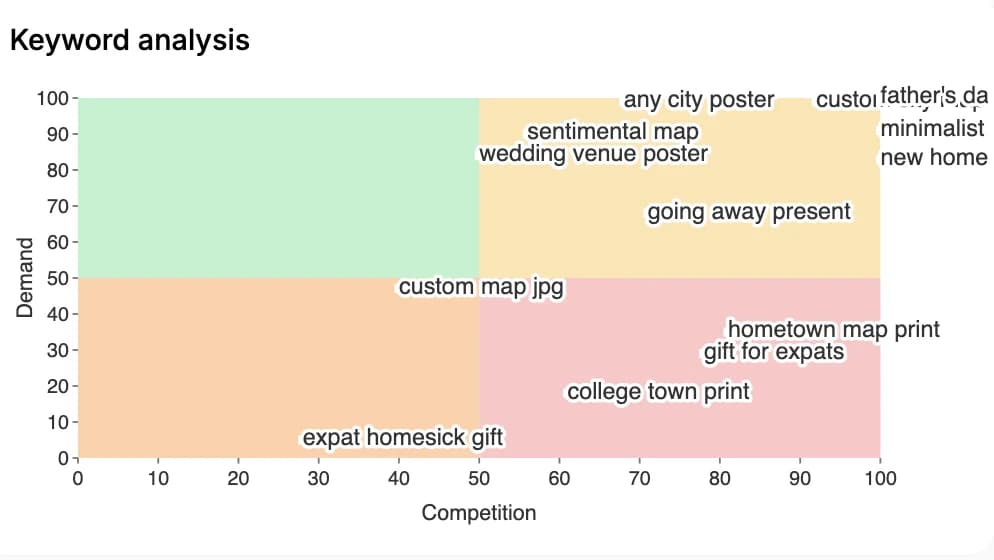Click the 'any city poster' keyword label
The width and height of the screenshot is (994, 560).
tap(699, 100)
